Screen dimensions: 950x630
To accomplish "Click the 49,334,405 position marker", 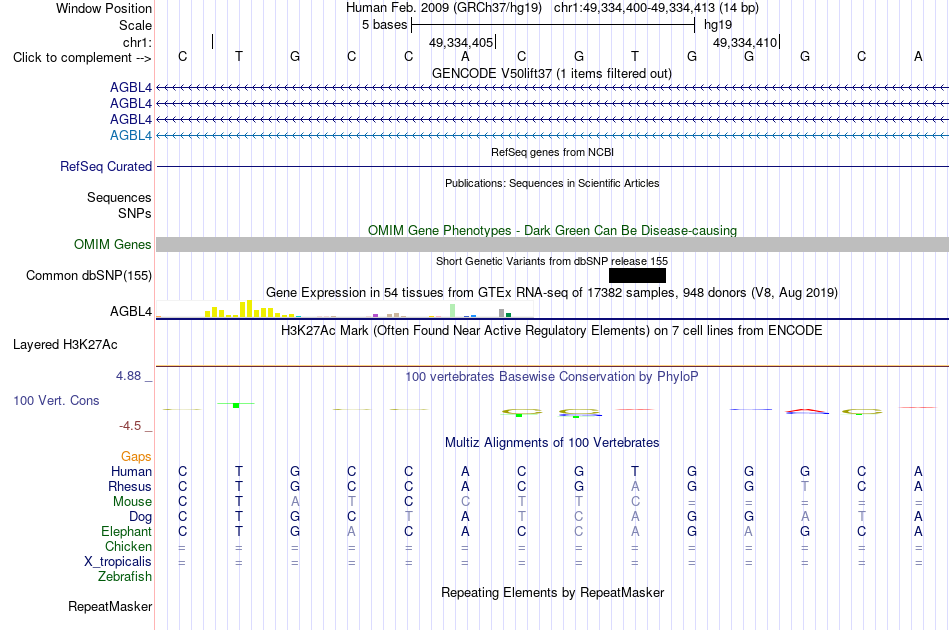I will tap(462, 42).
